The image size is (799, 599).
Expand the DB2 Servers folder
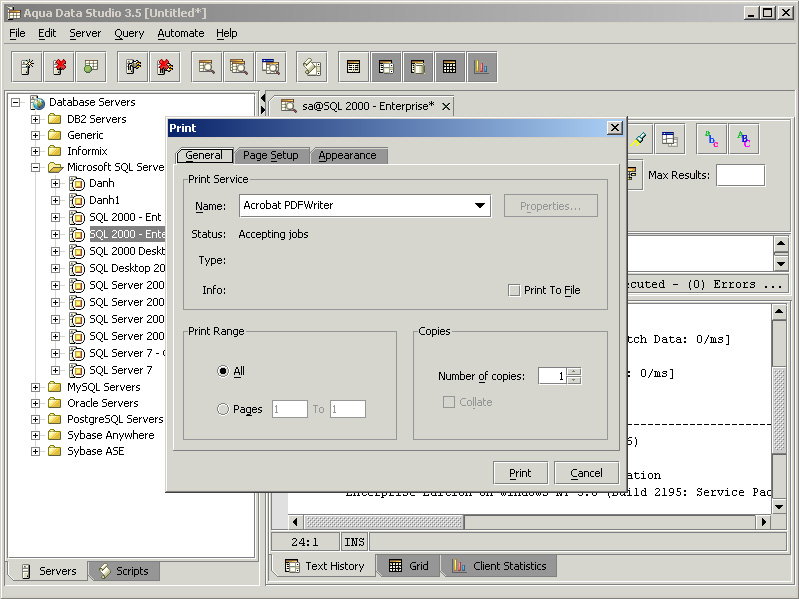pos(35,120)
